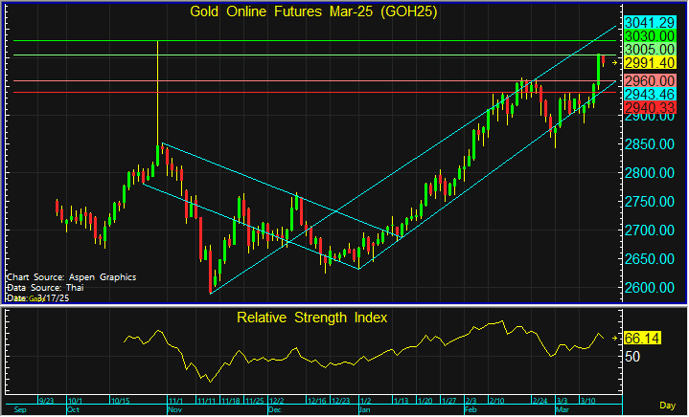Screen dimensions: 689x417
Task: Click the yellow last-price arrow marker
Action: [x=615, y=62]
